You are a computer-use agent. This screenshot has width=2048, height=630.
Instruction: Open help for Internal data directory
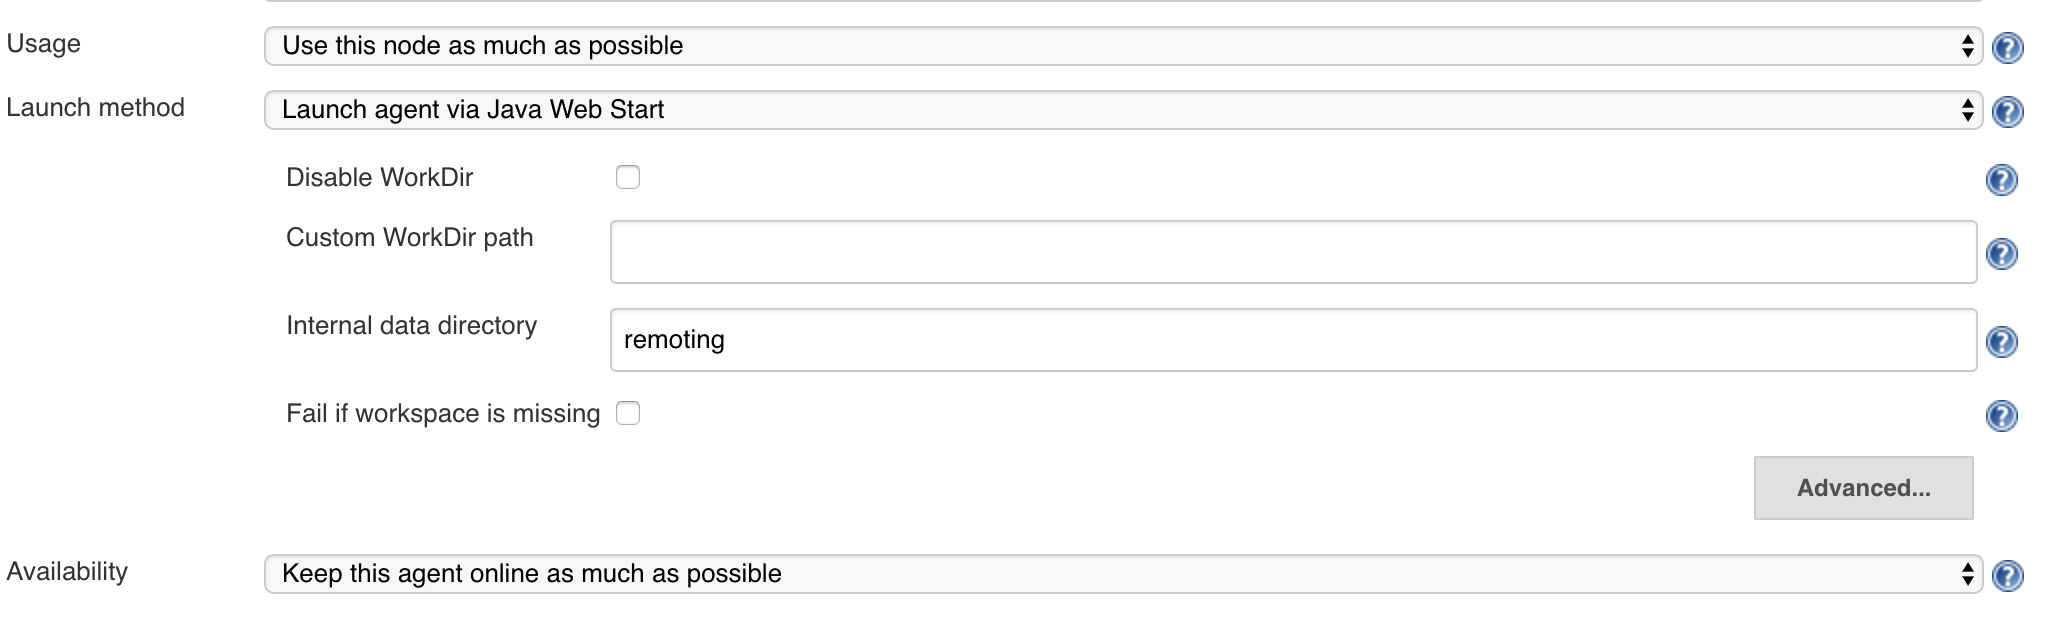point(2000,343)
